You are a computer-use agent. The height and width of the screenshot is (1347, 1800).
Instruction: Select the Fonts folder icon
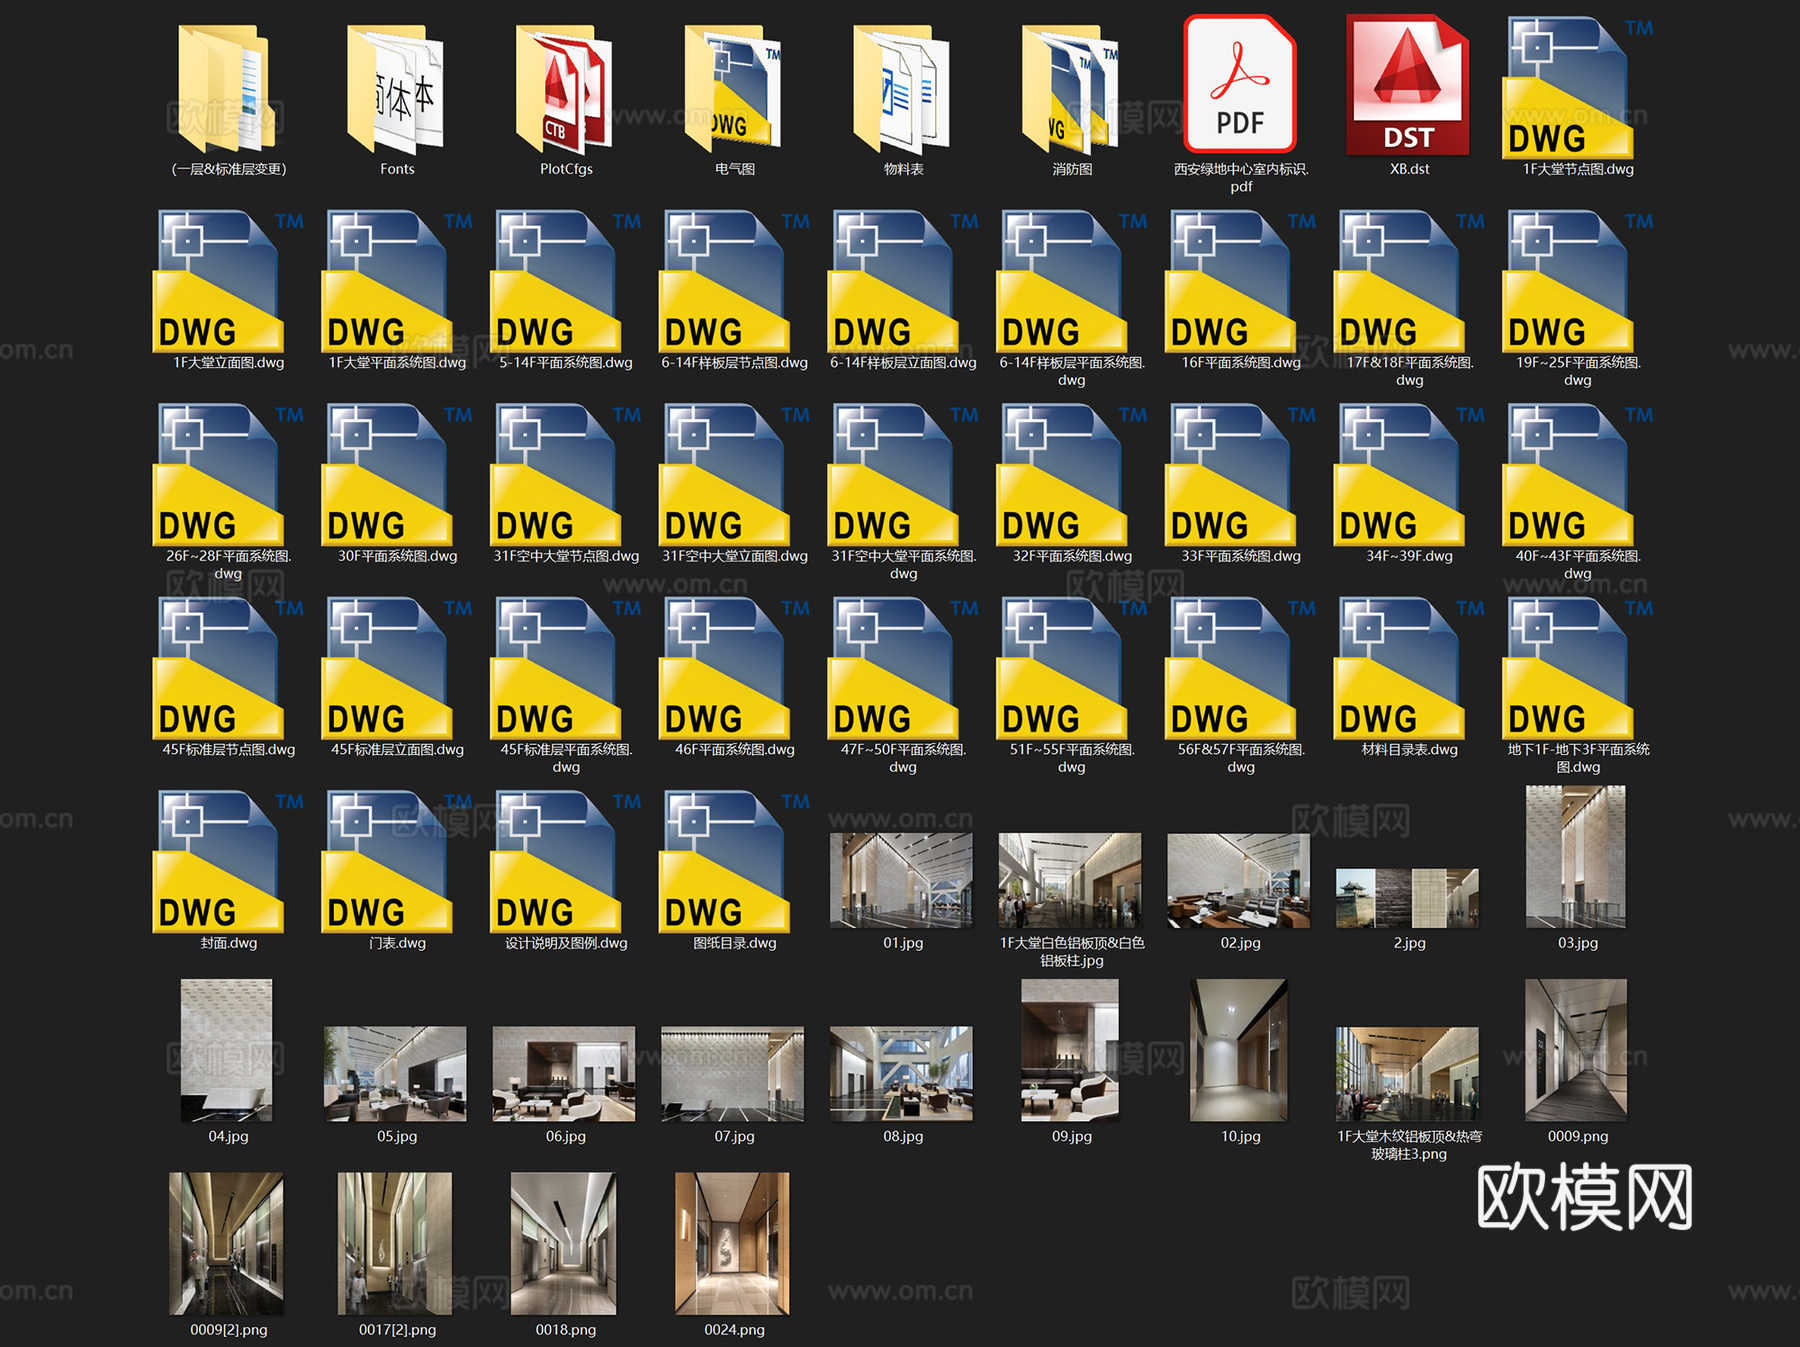396,89
